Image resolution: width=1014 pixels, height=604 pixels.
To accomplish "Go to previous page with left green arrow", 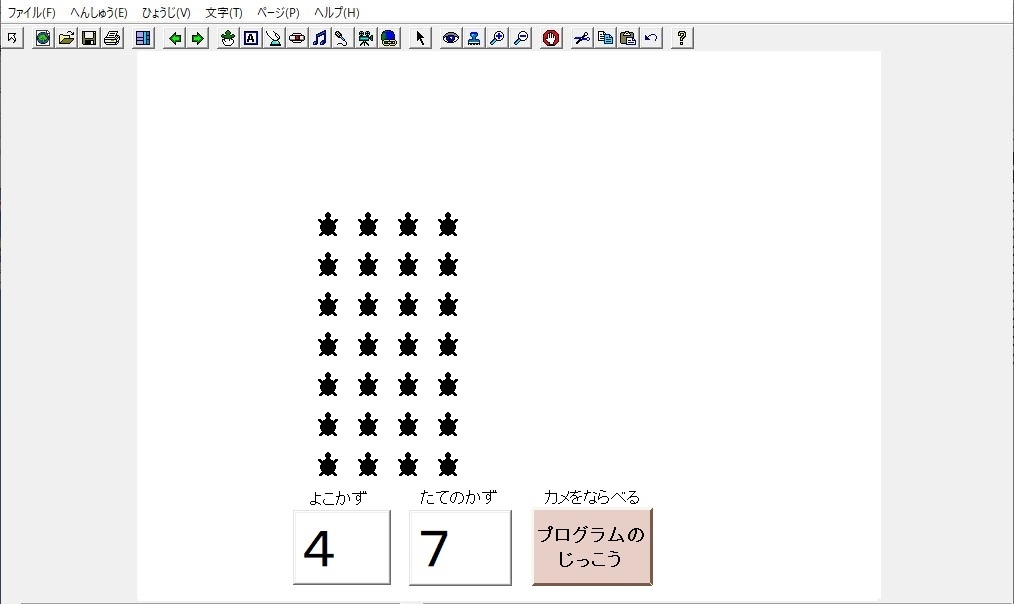I will (x=175, y=38).
